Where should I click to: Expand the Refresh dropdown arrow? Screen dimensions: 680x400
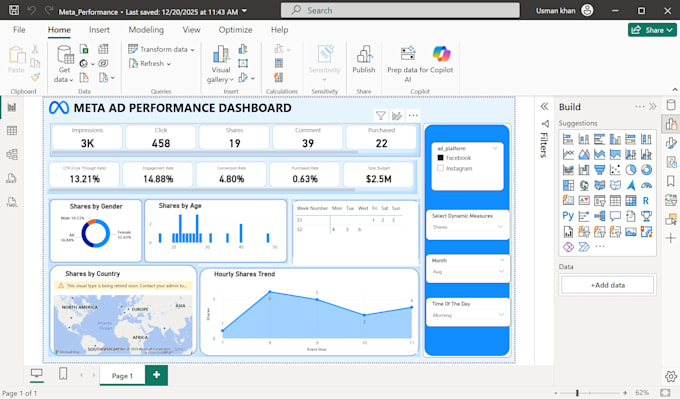pyautogui.click(x=169, y=64)
